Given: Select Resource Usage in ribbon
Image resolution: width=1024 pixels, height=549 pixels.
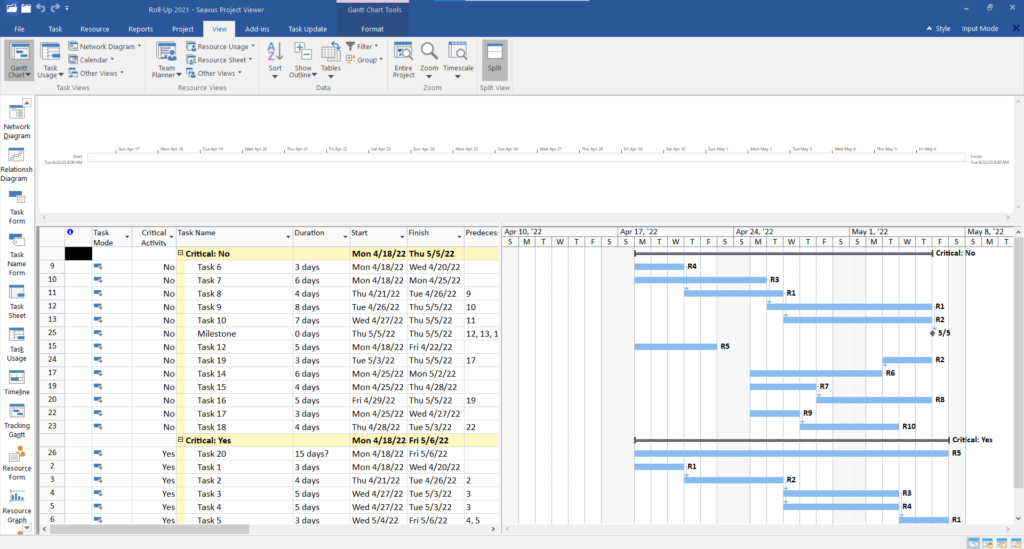Looking at the screenshot, I should coord(221,46).
